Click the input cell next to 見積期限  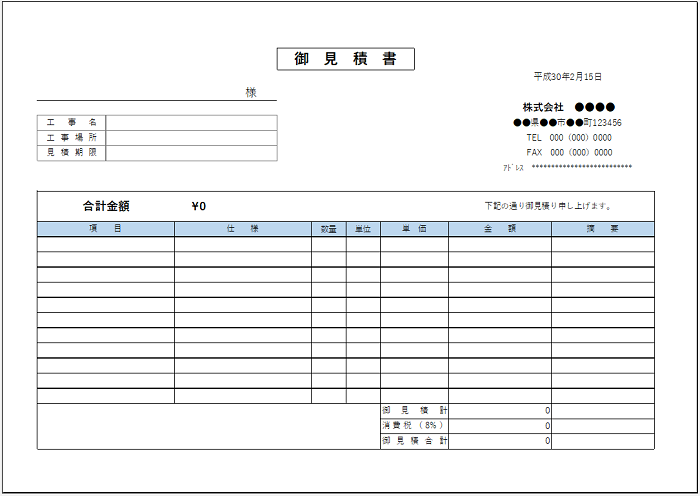coord(190,153)
